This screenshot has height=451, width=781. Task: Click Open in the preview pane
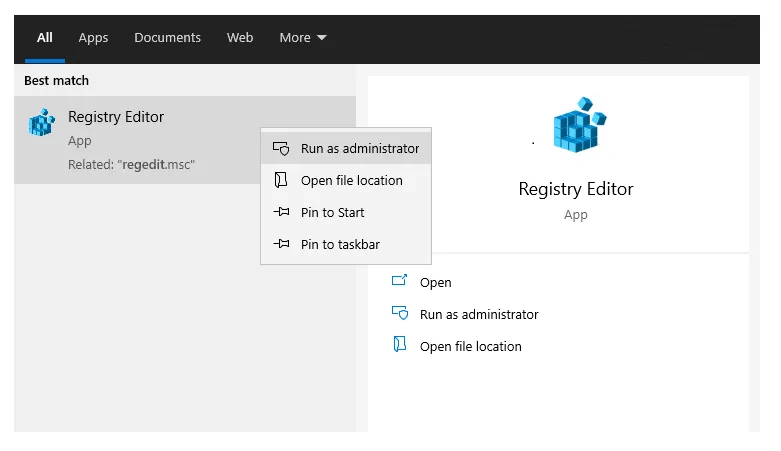435,283
